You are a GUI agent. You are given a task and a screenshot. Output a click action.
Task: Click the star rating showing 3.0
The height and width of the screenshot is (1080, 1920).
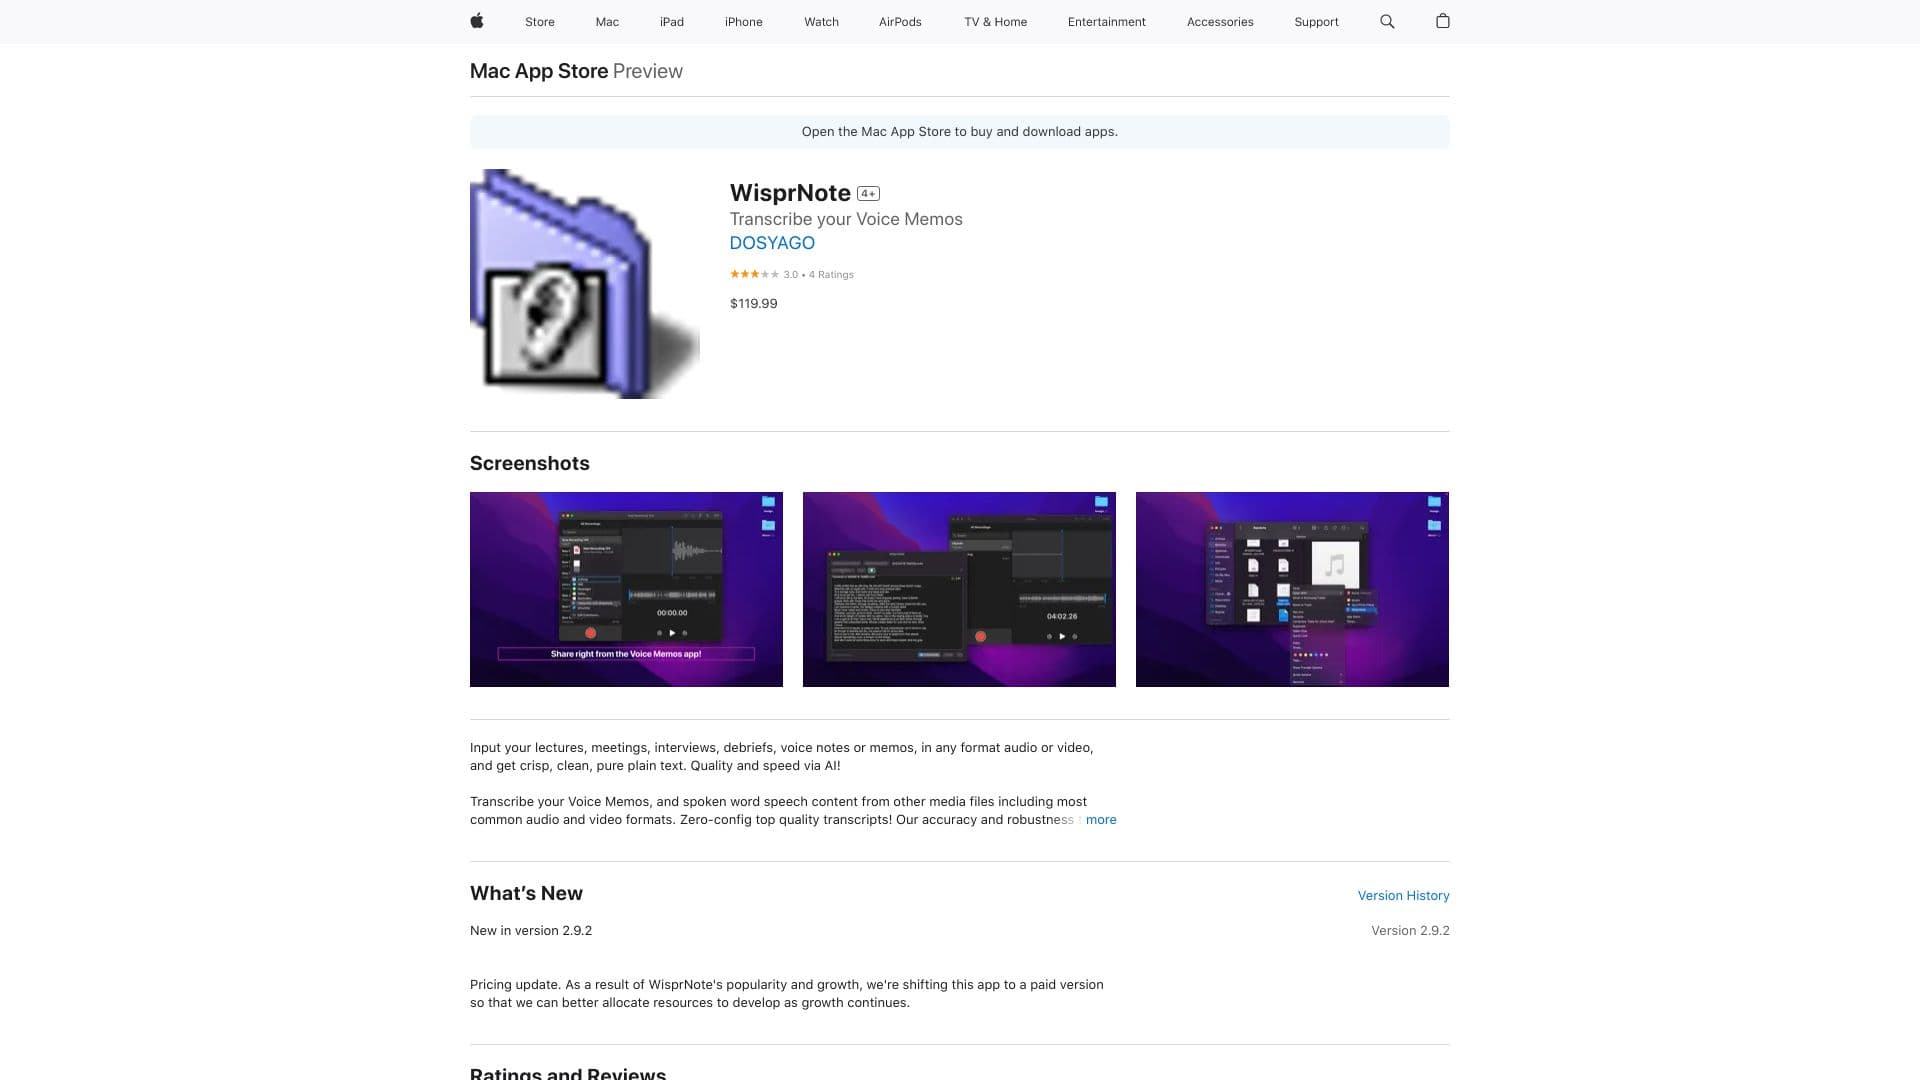[x=750, y=273]
